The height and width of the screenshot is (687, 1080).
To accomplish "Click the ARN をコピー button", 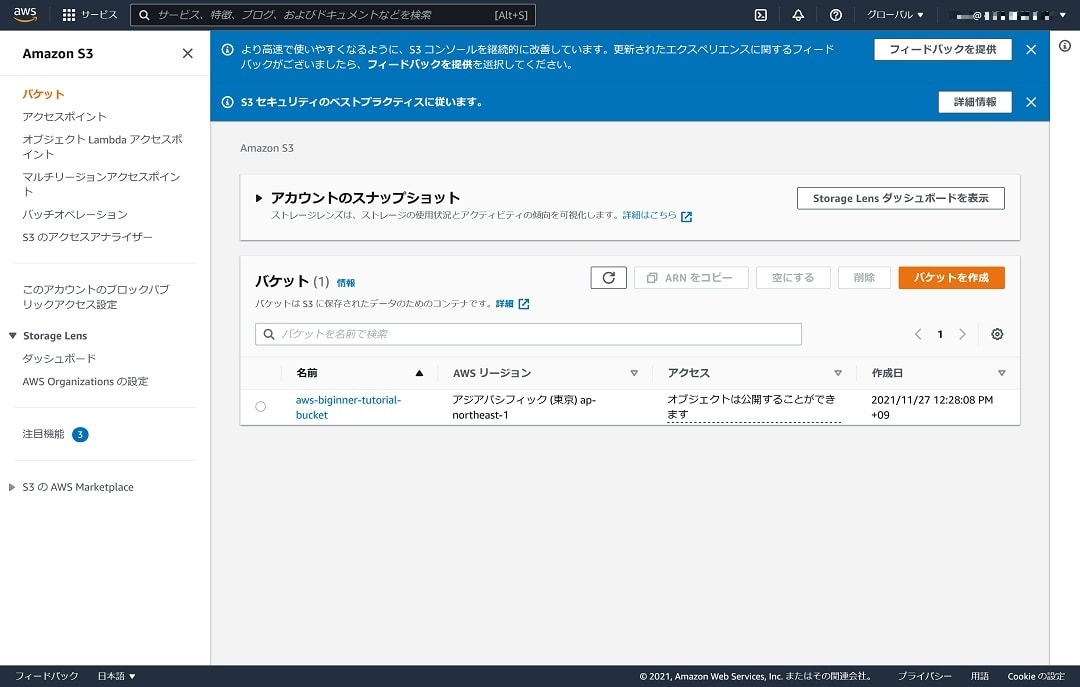I will (691, 278).
